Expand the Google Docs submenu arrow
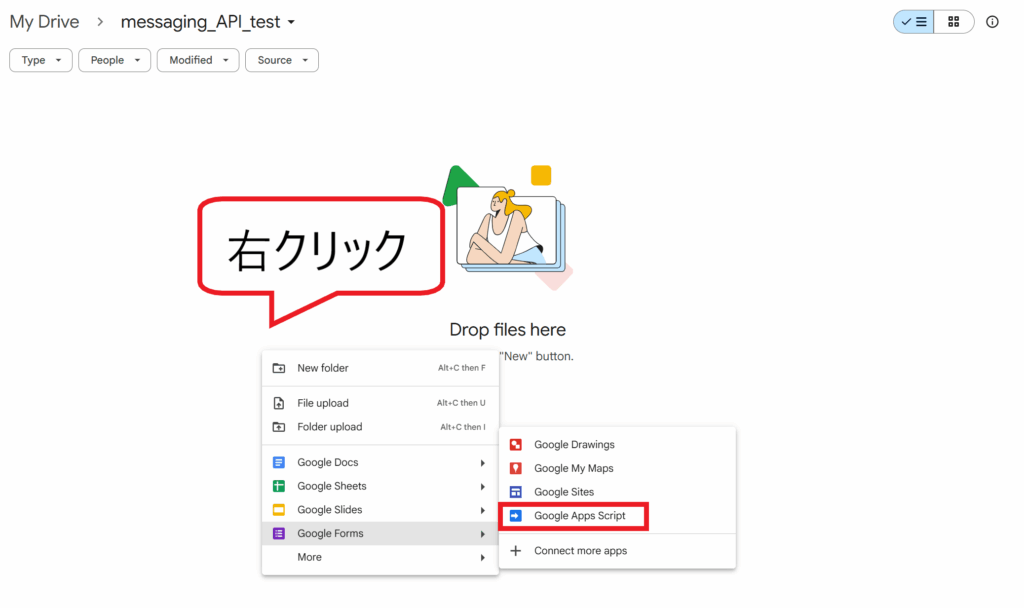This screenshot has width=1024, height=608. pyautogui.click(x=483, y=463)
